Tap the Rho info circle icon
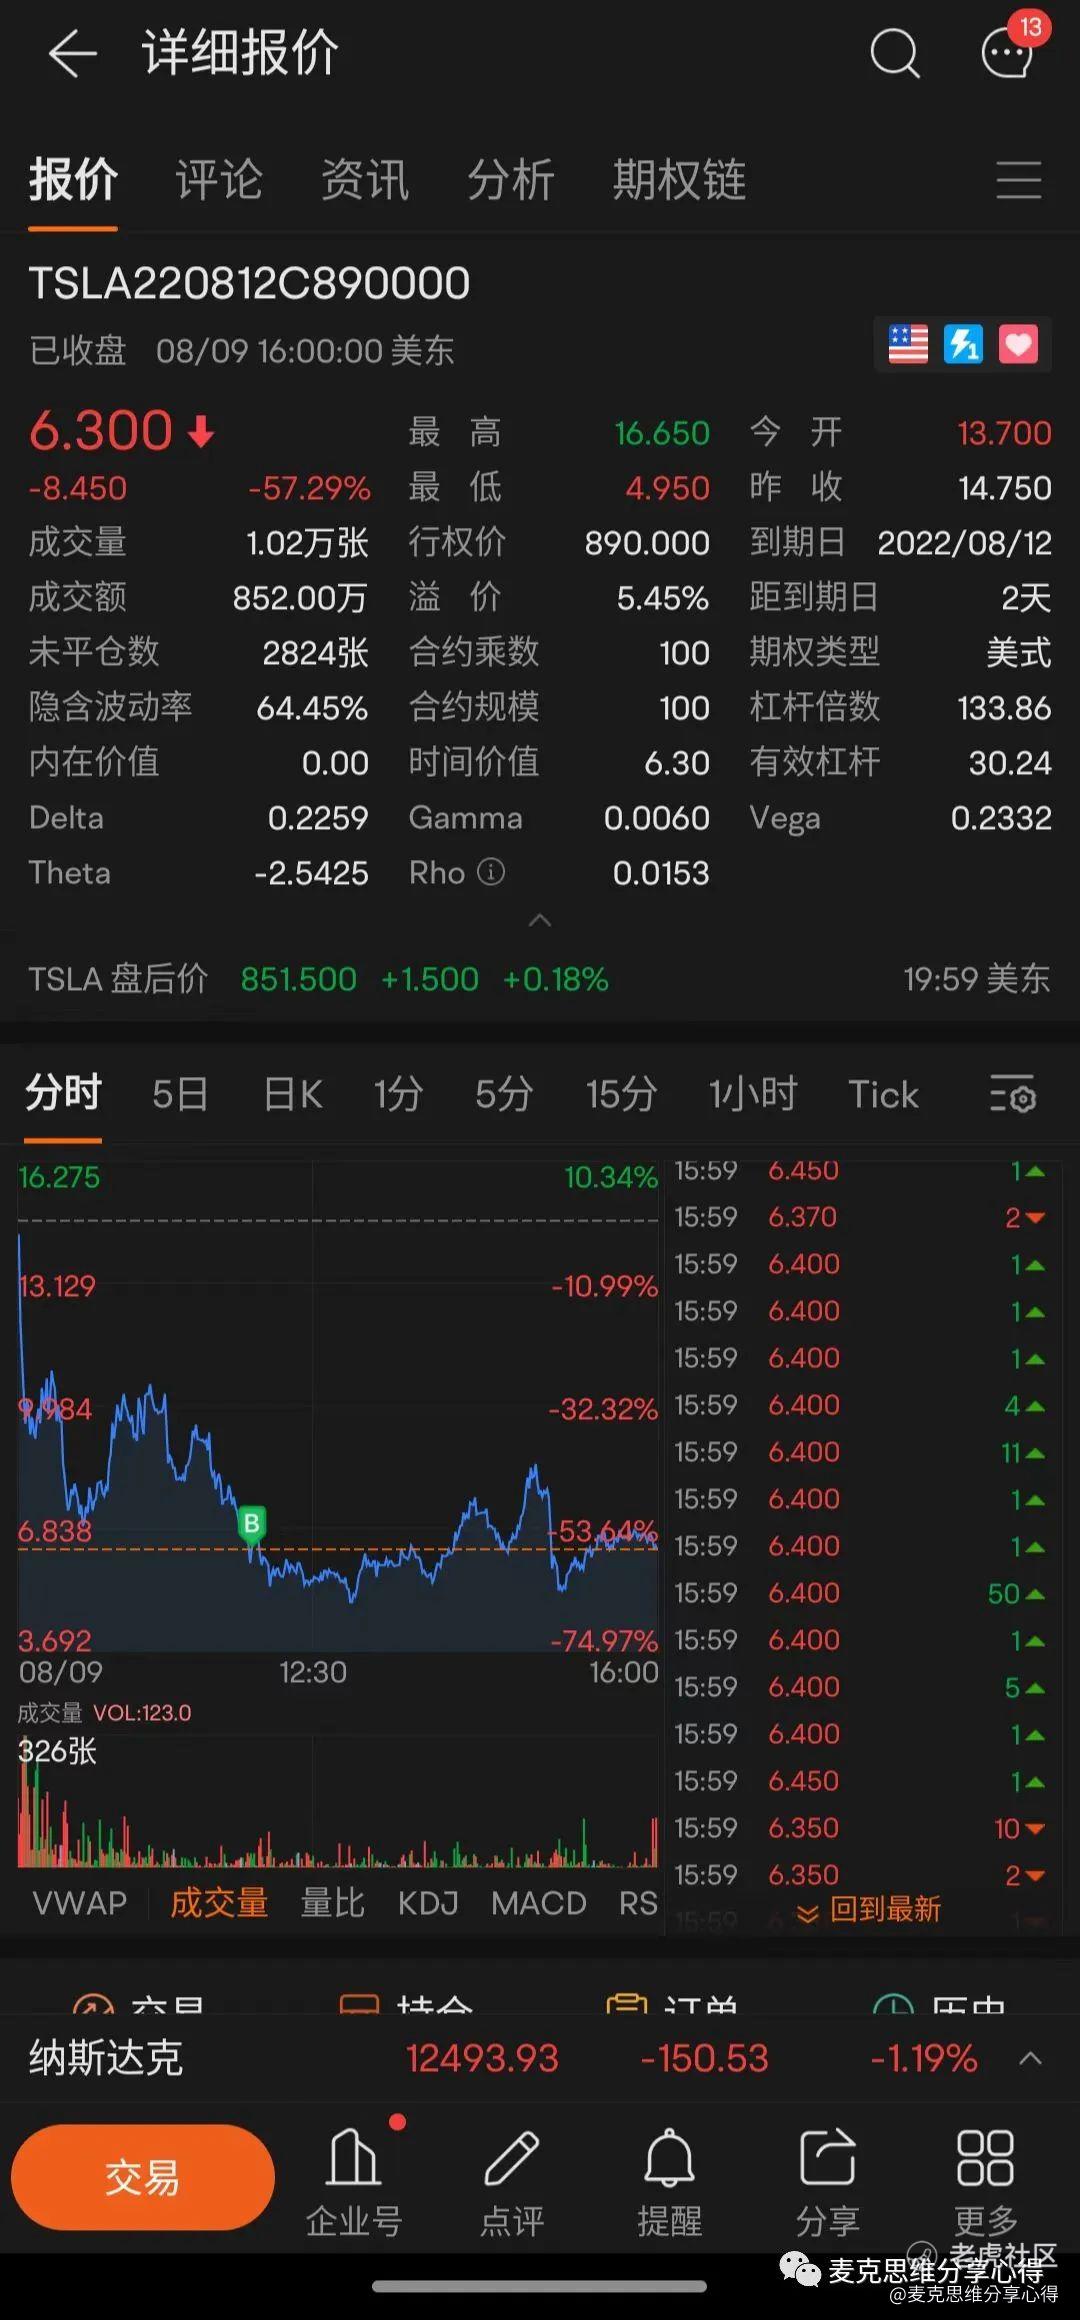The image size is (1080, 2320). click(491, 871)
